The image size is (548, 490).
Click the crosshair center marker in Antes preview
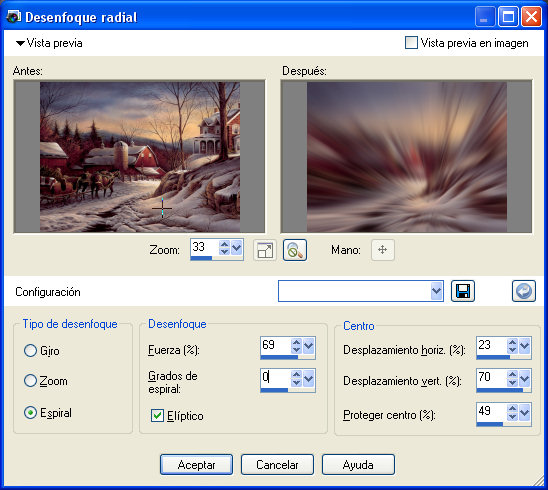pyautogui.click(x=162, y=208)
